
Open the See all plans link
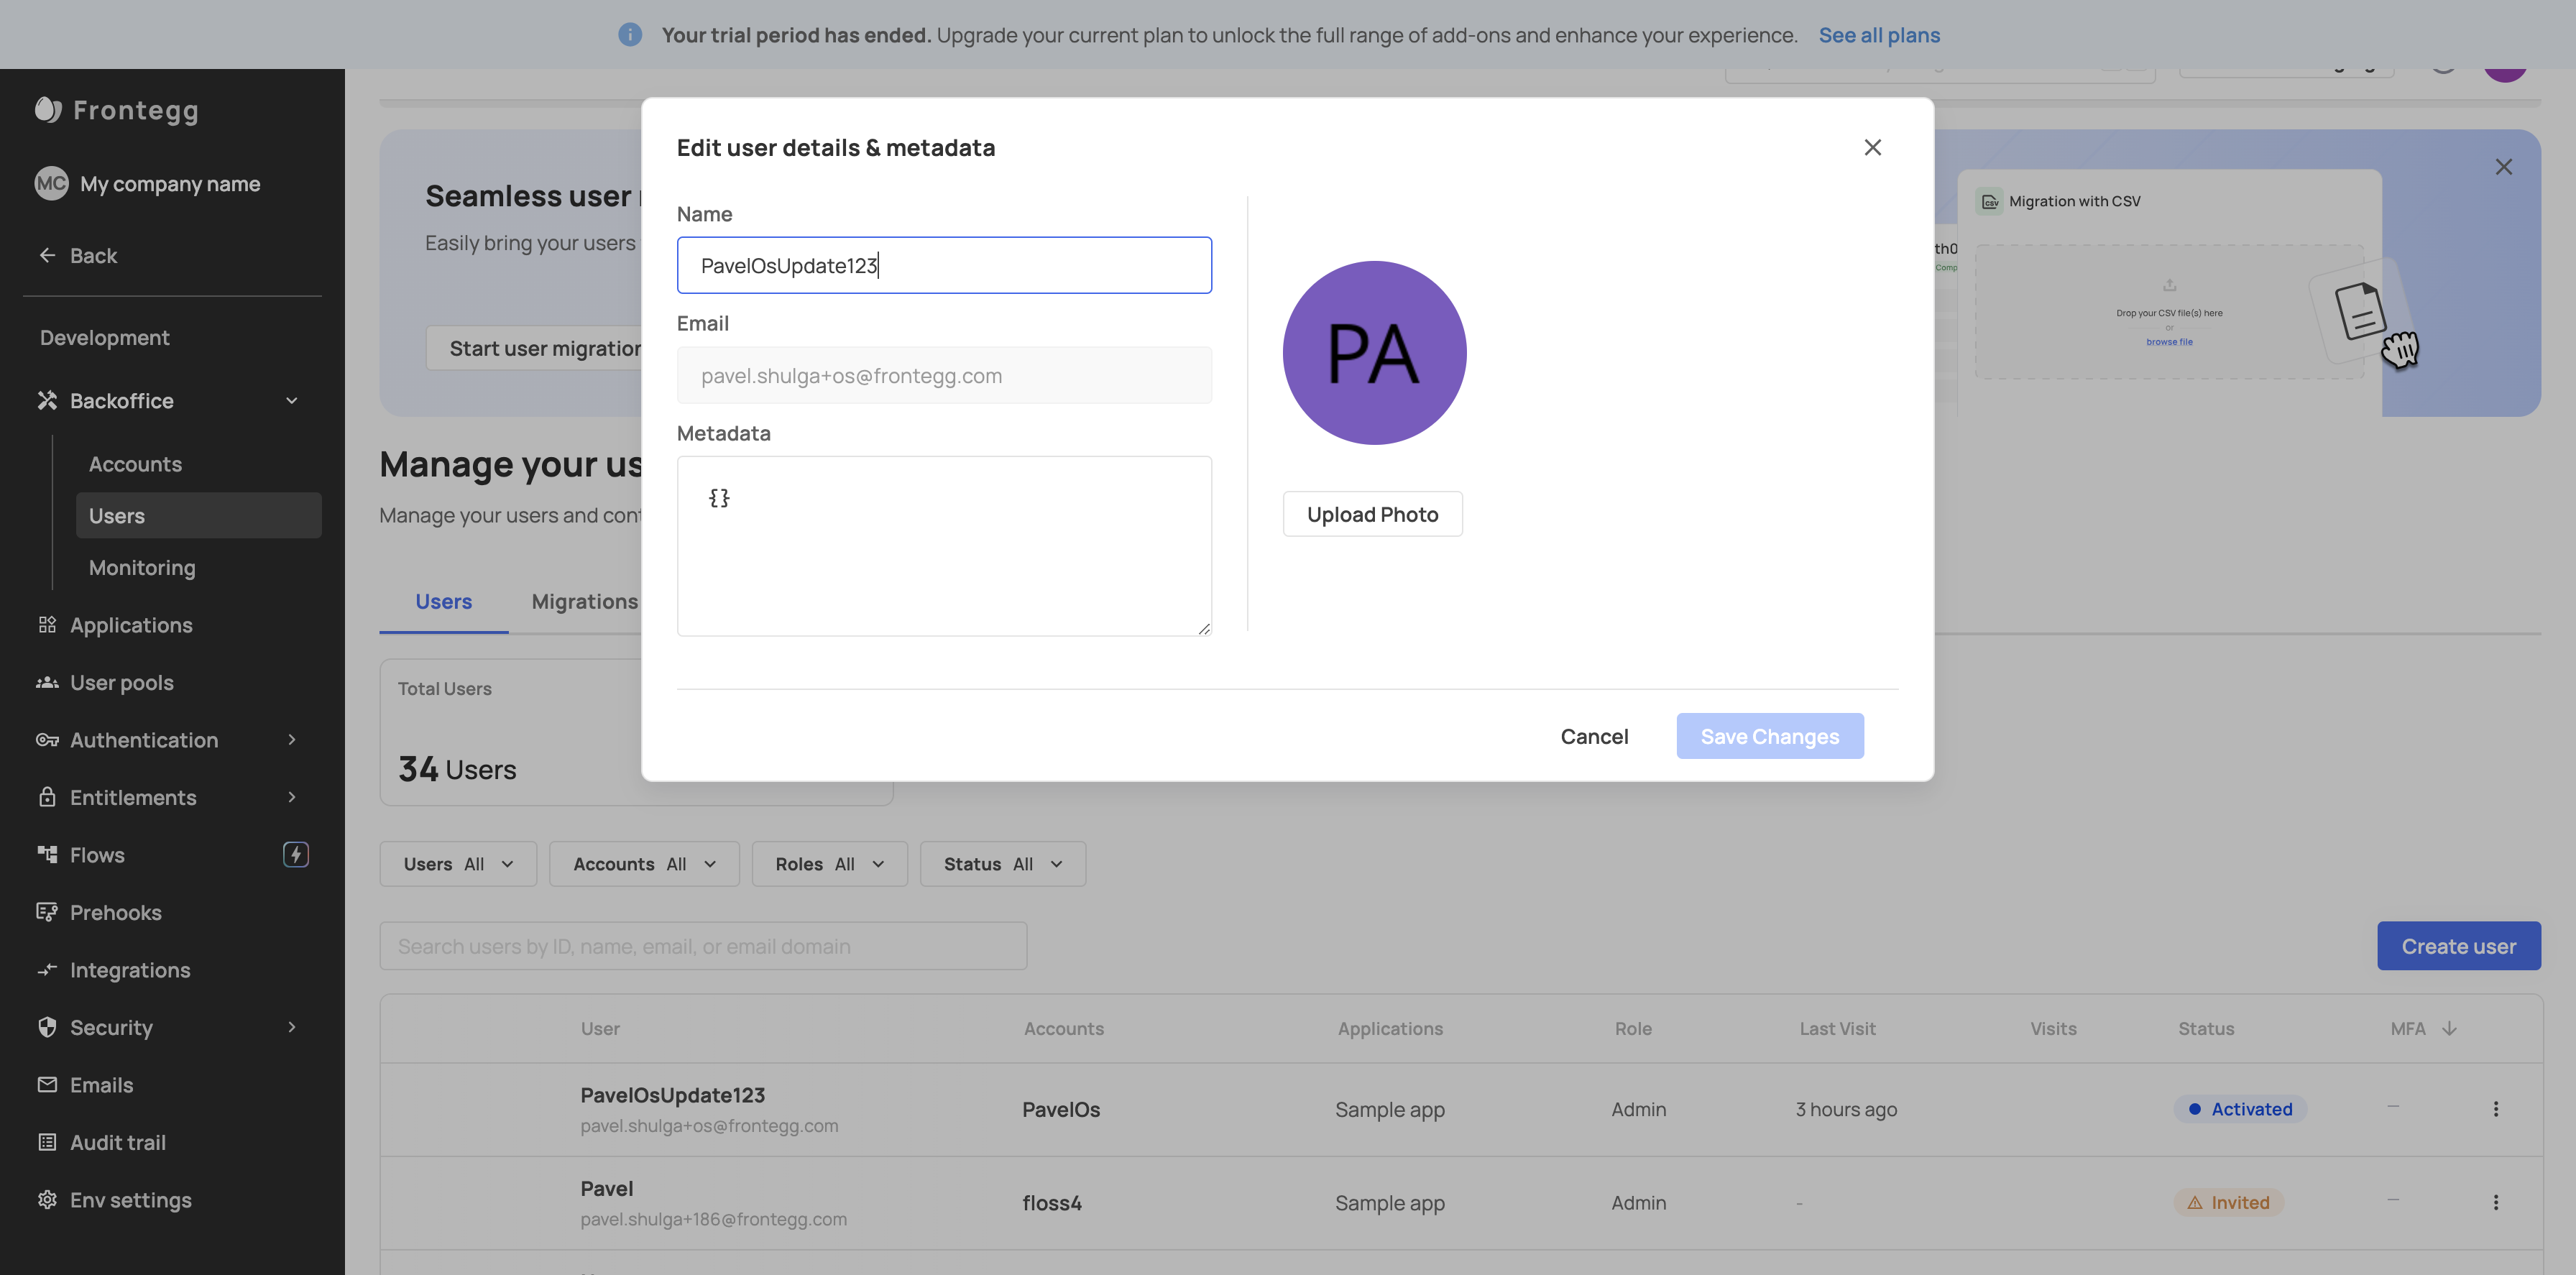point(1879,34)
